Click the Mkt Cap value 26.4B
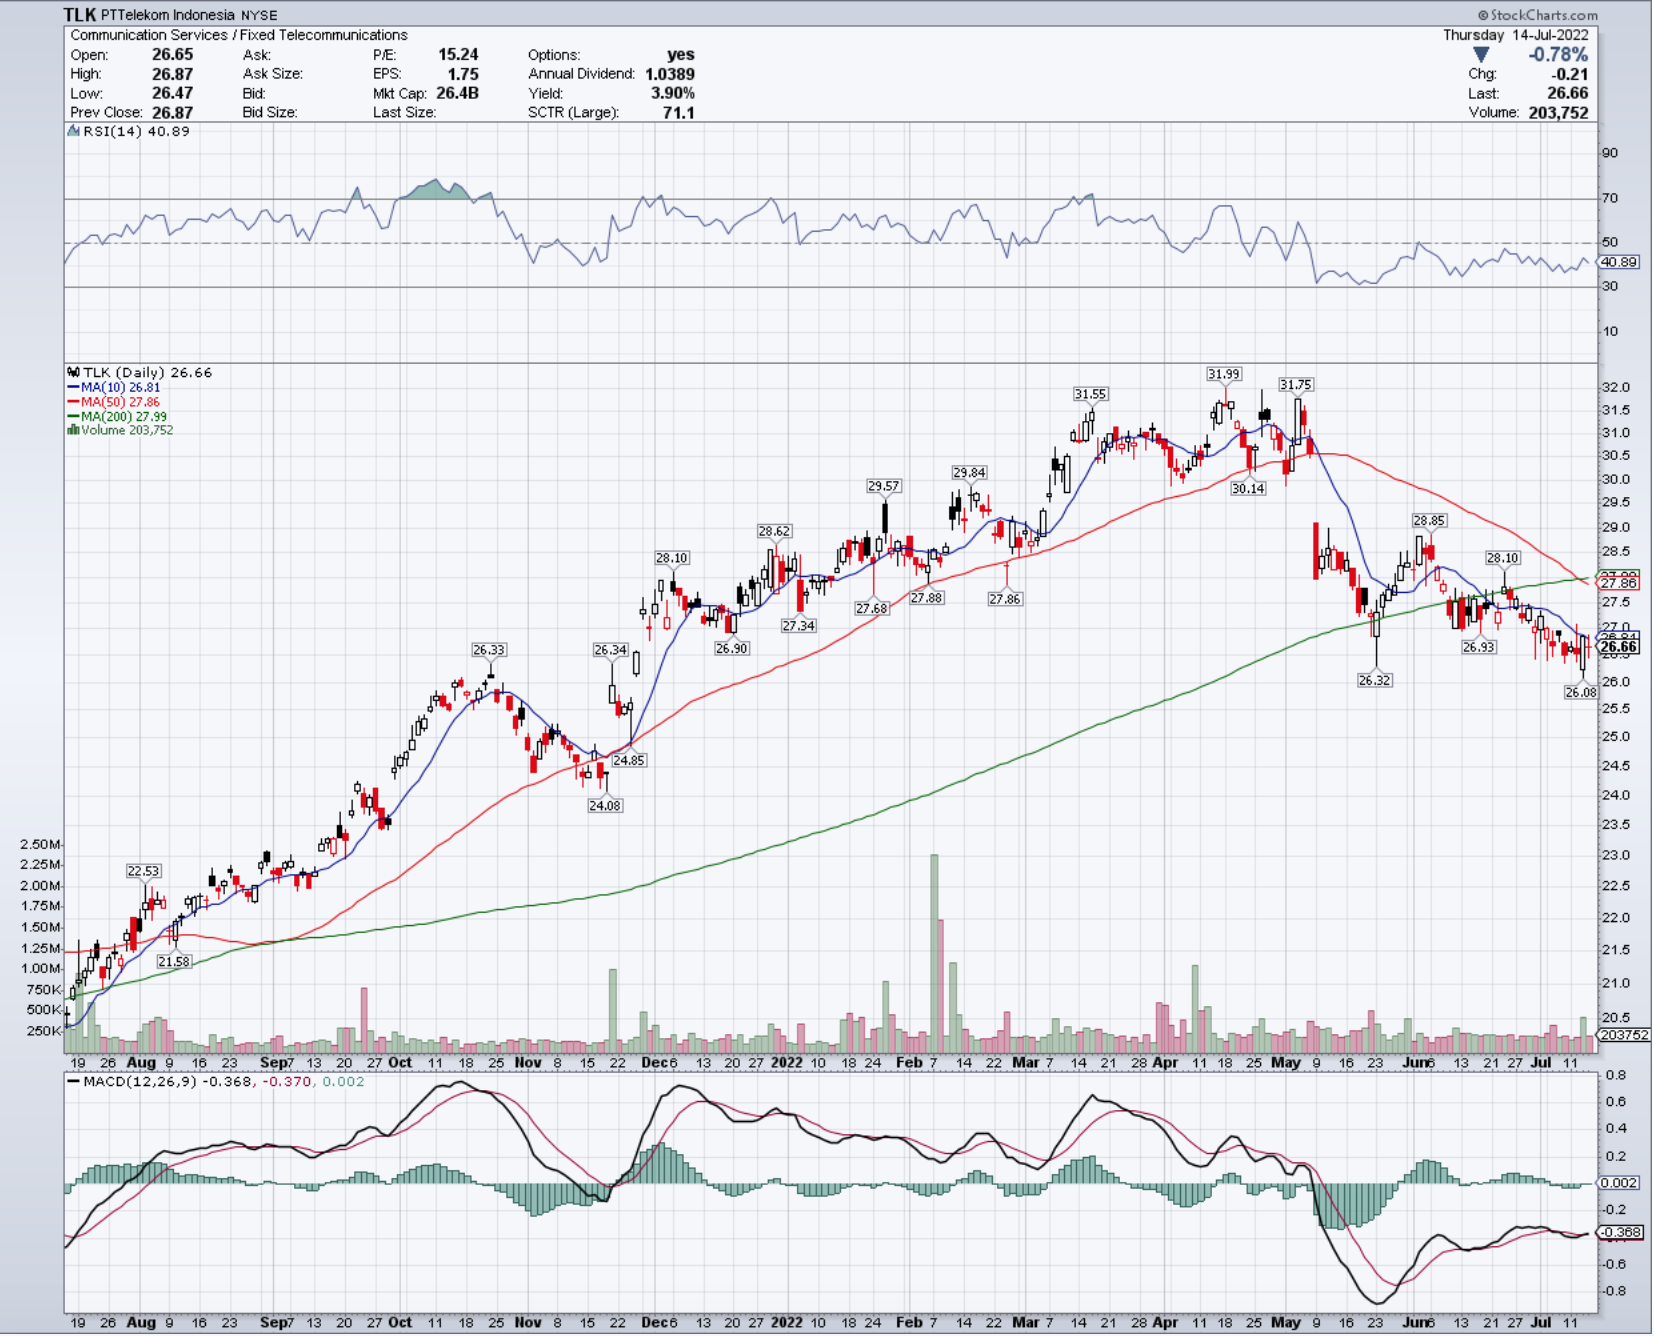Viewport: 1654px width, 1336px height. [x=457, y=93]
